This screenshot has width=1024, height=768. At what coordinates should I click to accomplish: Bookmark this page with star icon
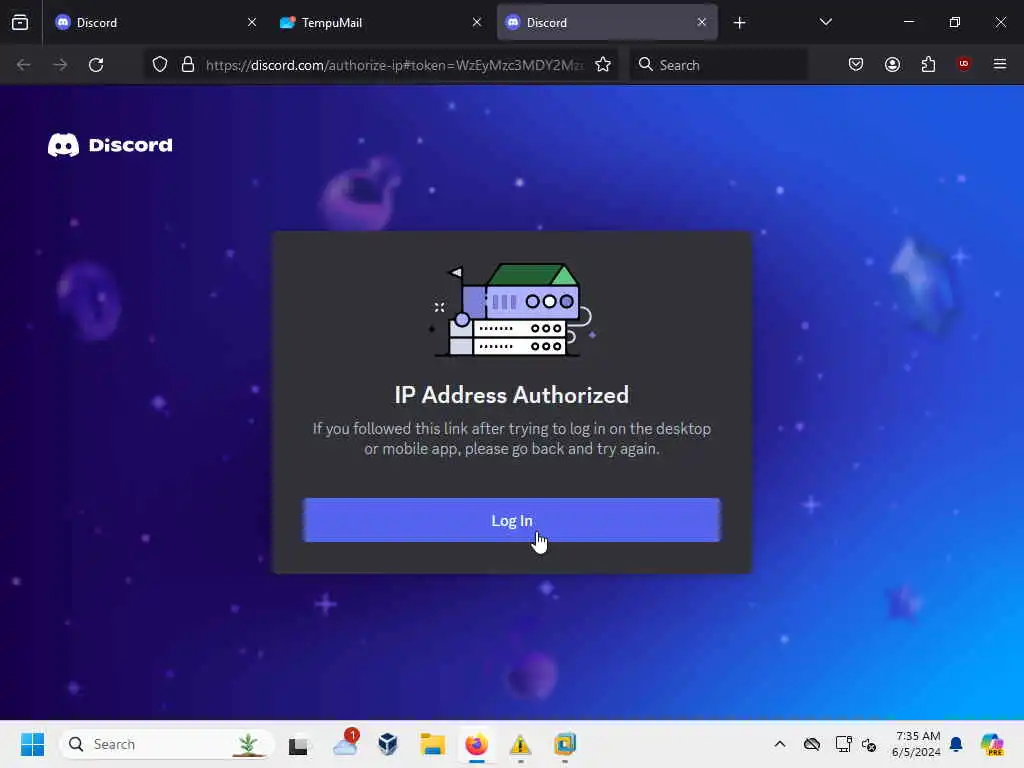603,65
